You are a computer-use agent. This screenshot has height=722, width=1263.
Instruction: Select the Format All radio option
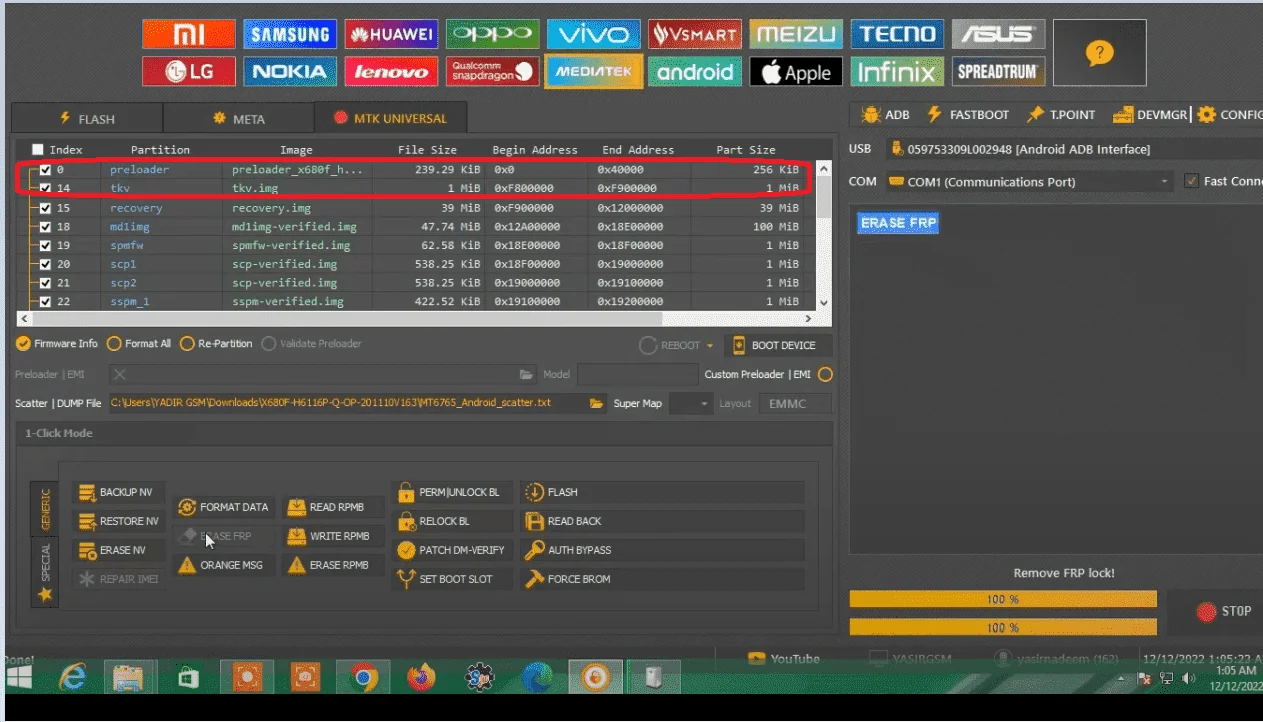[139, 343]
